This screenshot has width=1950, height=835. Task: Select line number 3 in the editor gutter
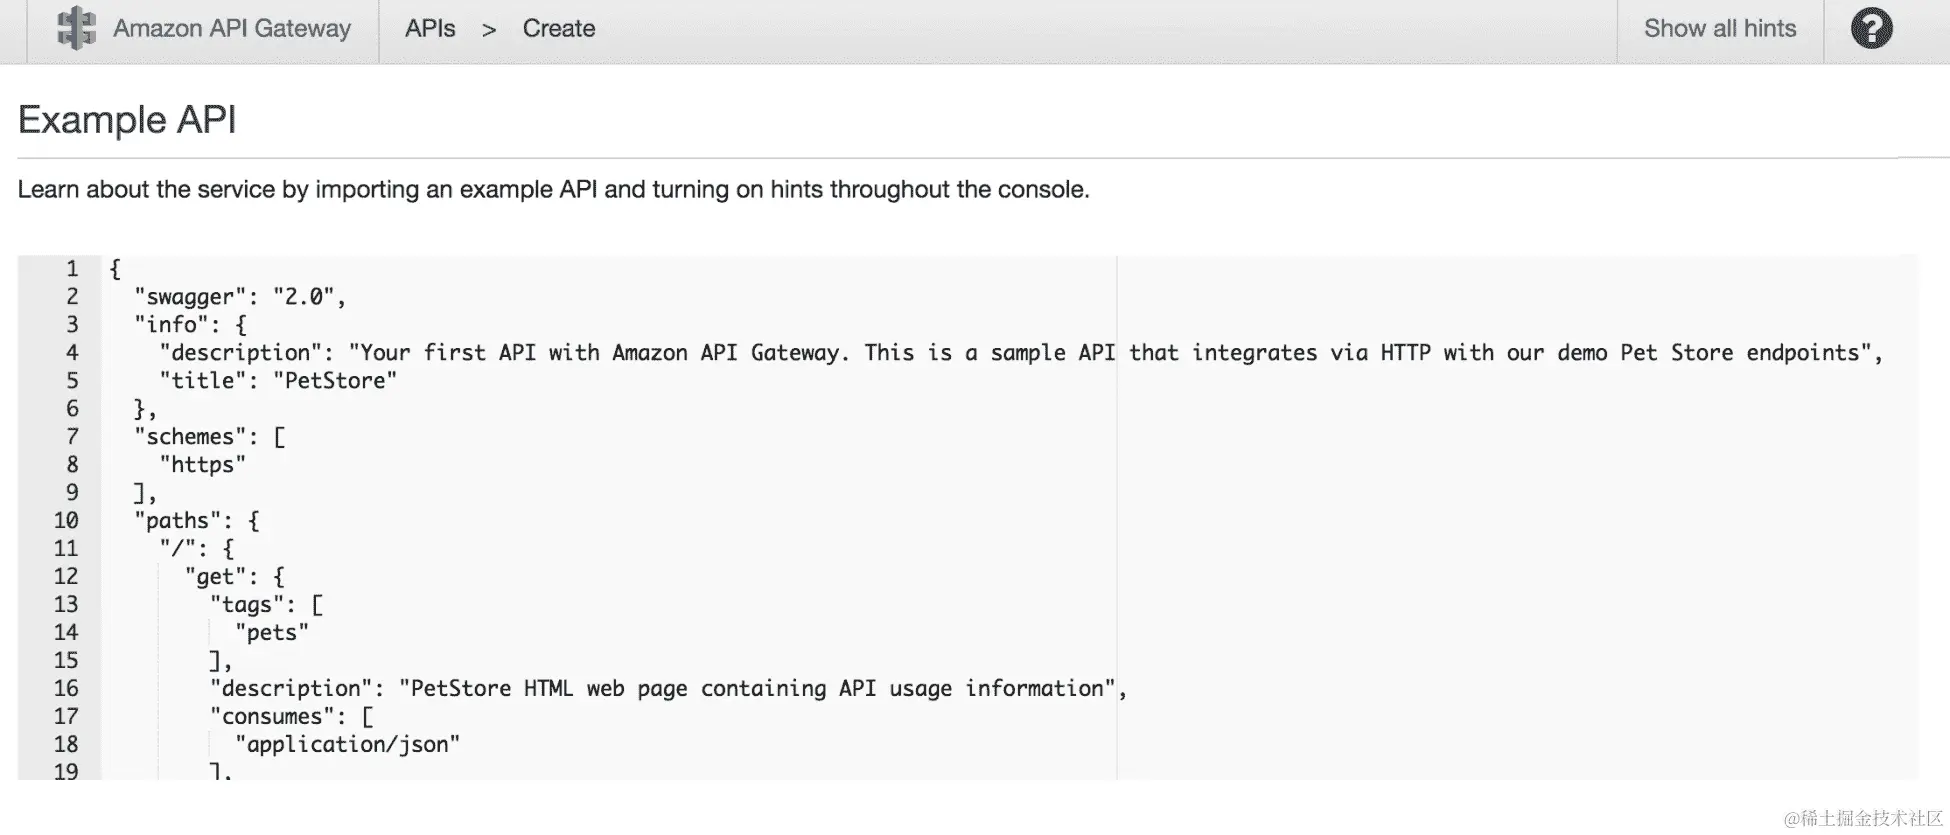tap(72, 324)
